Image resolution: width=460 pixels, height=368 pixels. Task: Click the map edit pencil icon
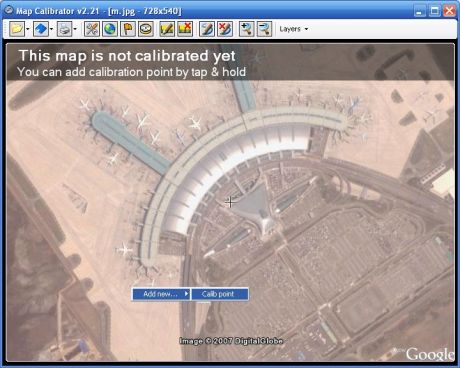pyautogui.click(x=167, y=29)
